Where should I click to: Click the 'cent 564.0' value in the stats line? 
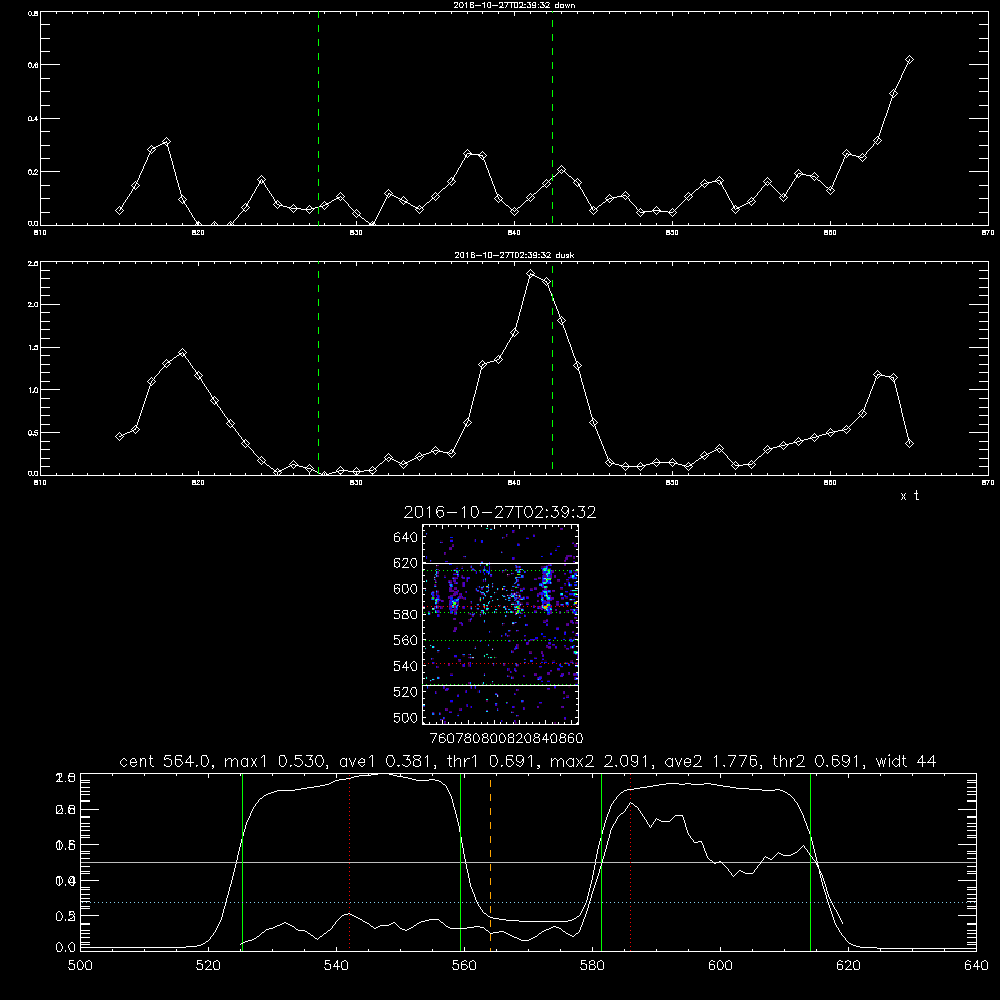pos(165,761)
